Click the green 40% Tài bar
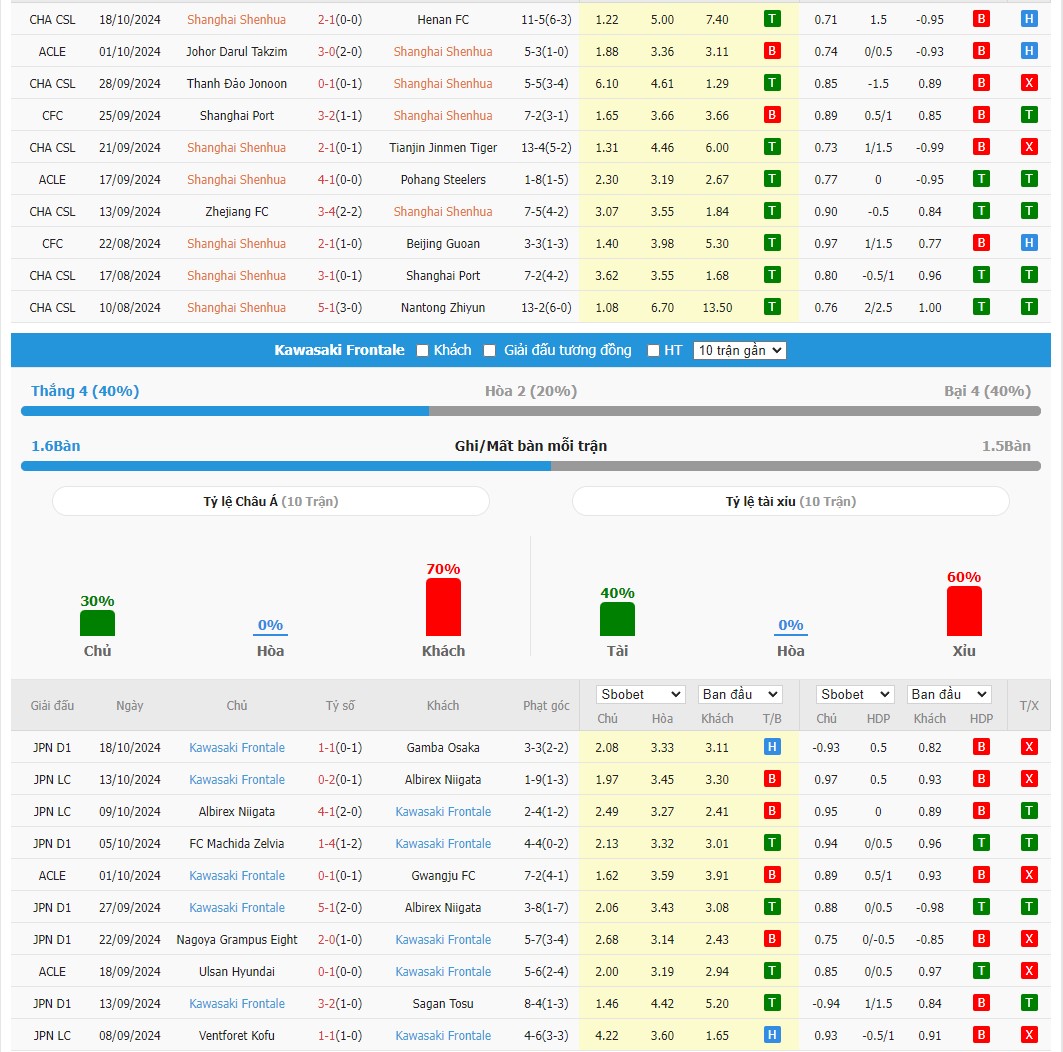The image size is (1063, 1052). point(617,619)
